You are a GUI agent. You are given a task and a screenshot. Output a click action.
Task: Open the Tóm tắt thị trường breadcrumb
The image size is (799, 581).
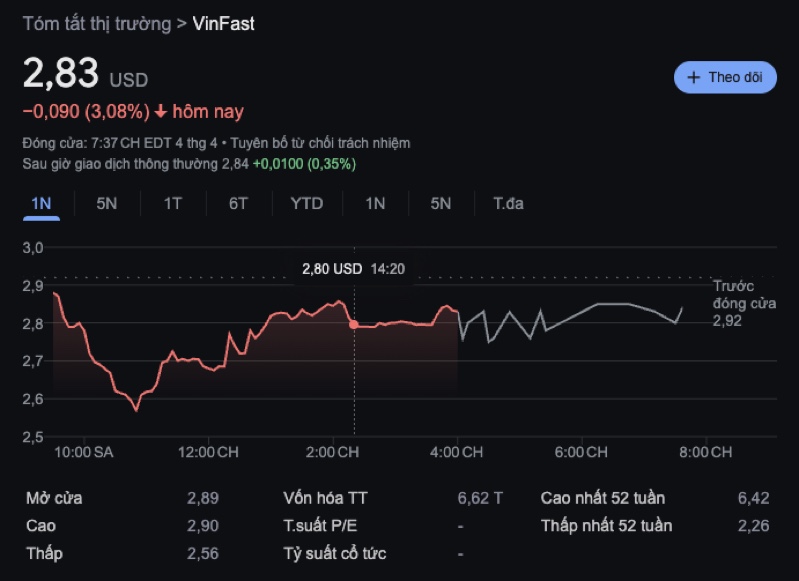97,24
